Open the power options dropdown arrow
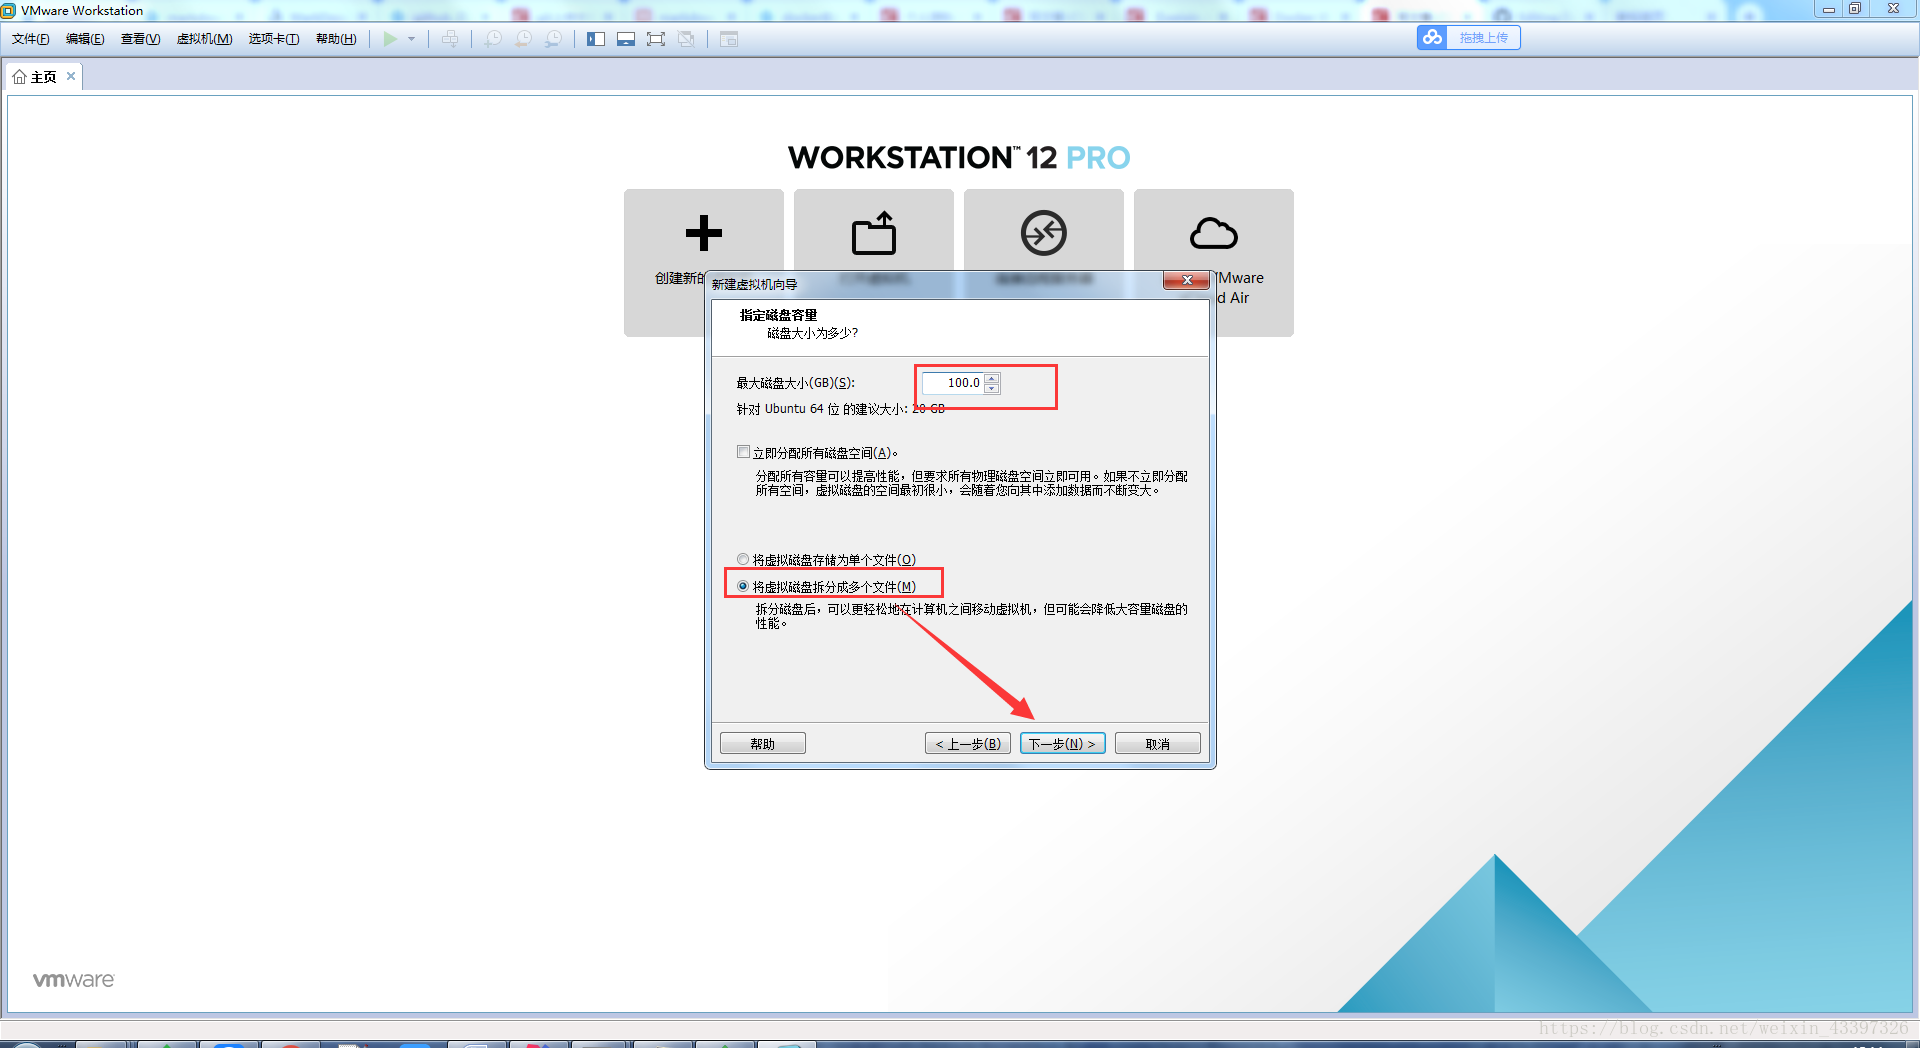The height and width of the screenshot is (1048, 1920). point(411,39)
